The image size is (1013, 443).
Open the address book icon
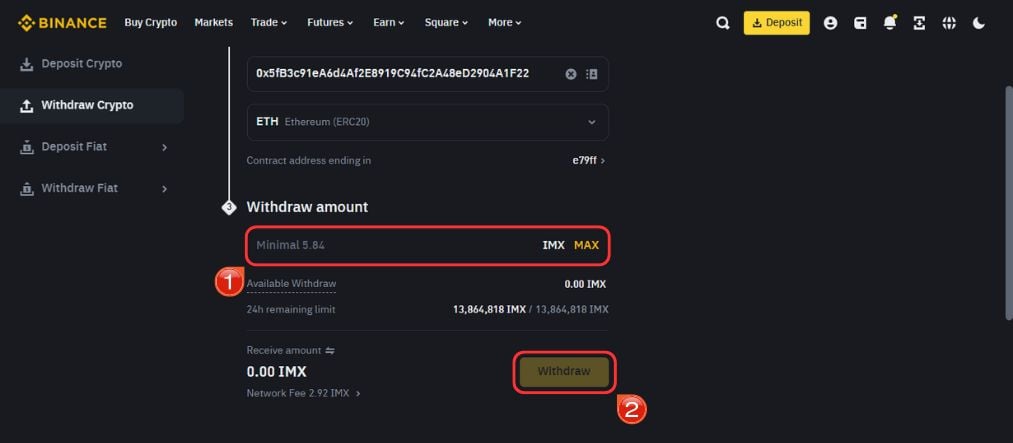pyautogui.click(x=591, y=74)
